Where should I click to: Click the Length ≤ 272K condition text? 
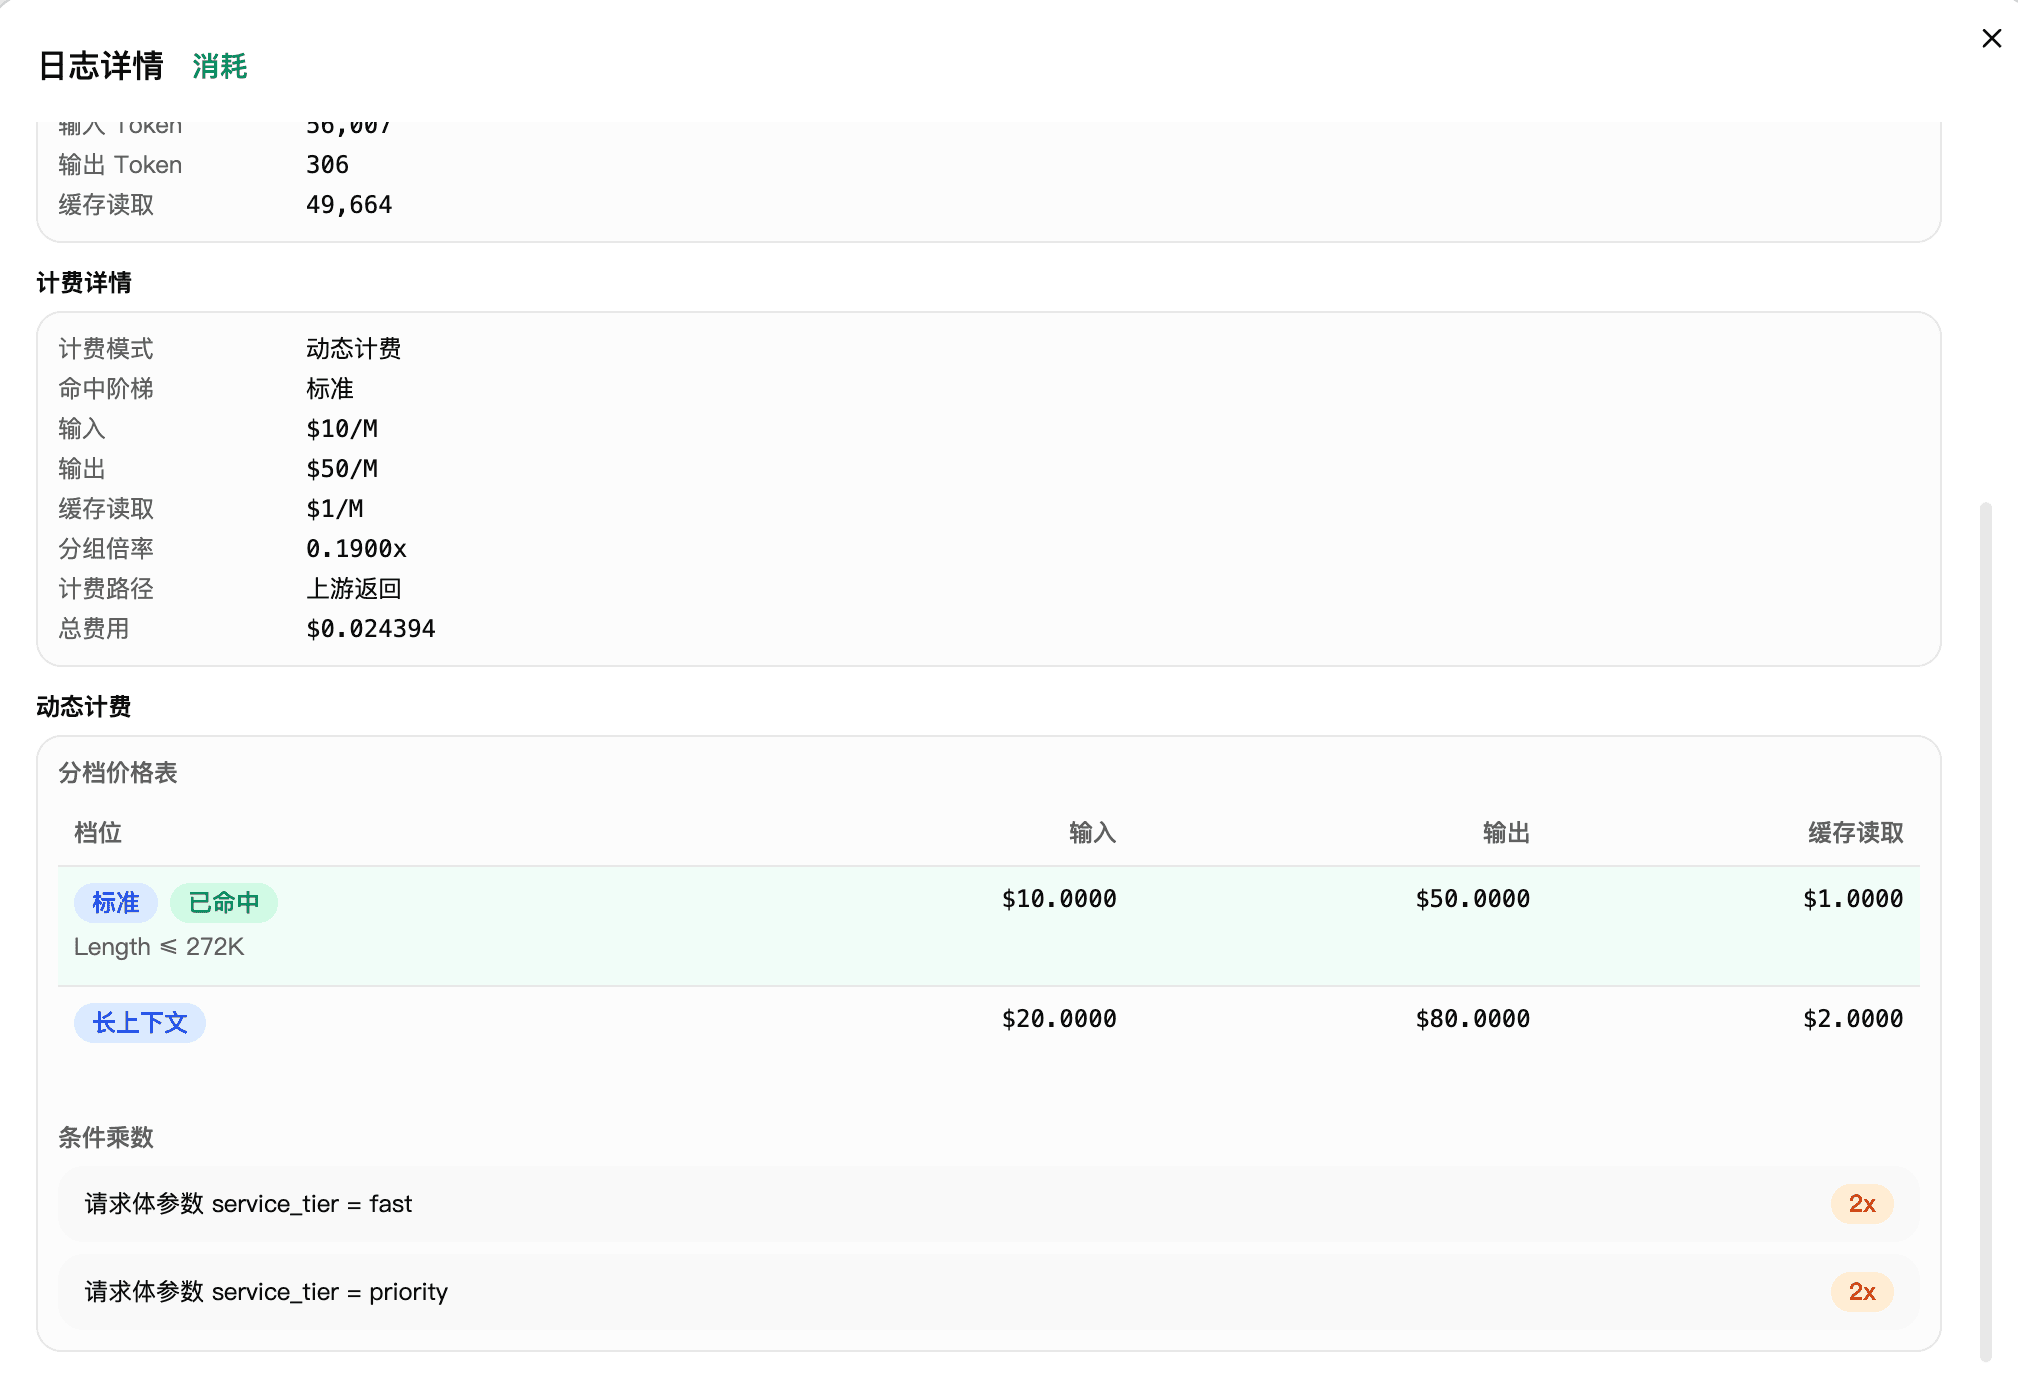click(159, 947)
